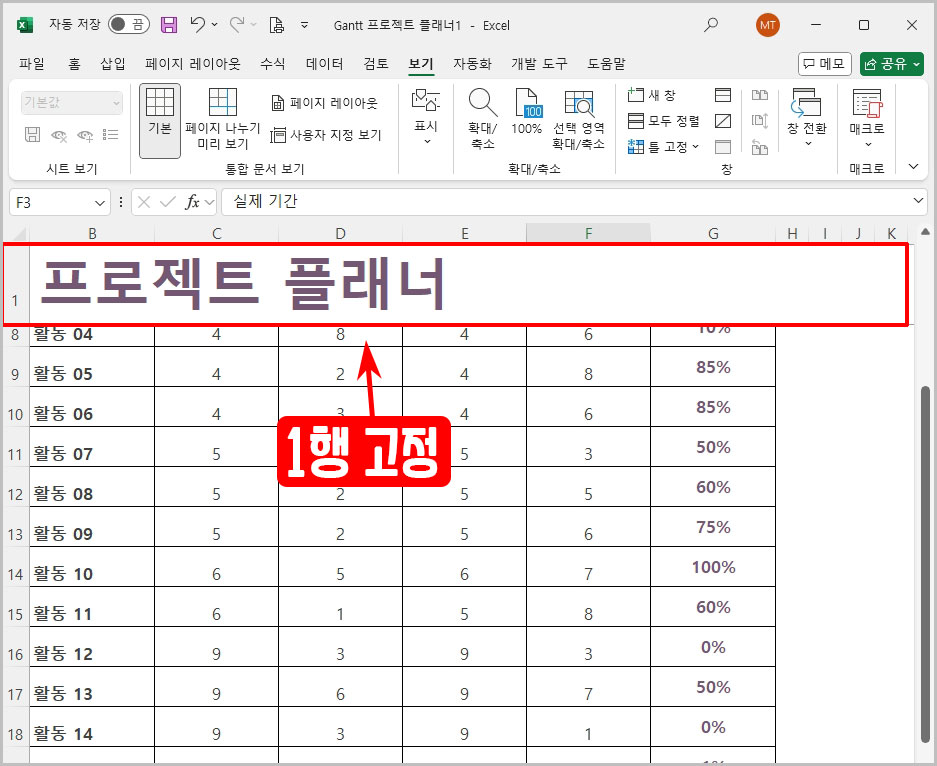
Task: Open 페이지 나누기 미리 보기 view
Action: (x=221, y=113)
